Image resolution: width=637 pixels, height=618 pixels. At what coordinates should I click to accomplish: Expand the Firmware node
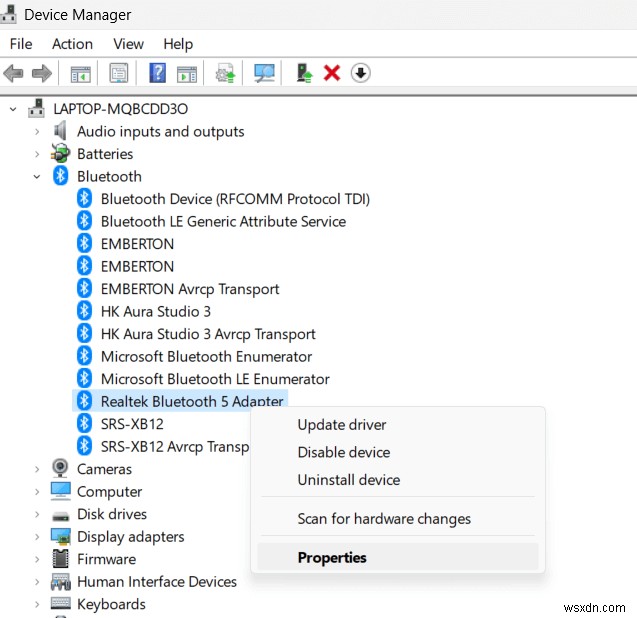(x=37, y=559)
